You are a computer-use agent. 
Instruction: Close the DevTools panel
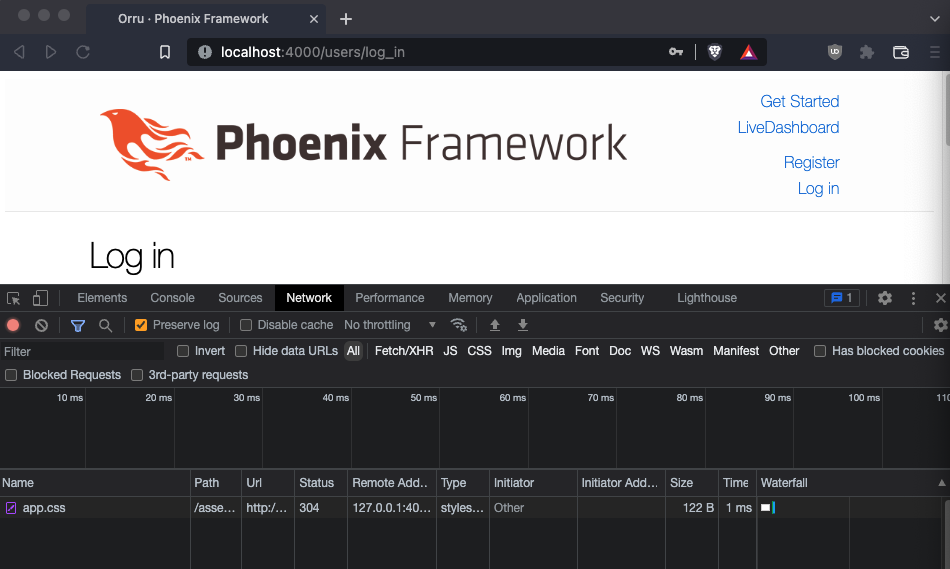940,298
